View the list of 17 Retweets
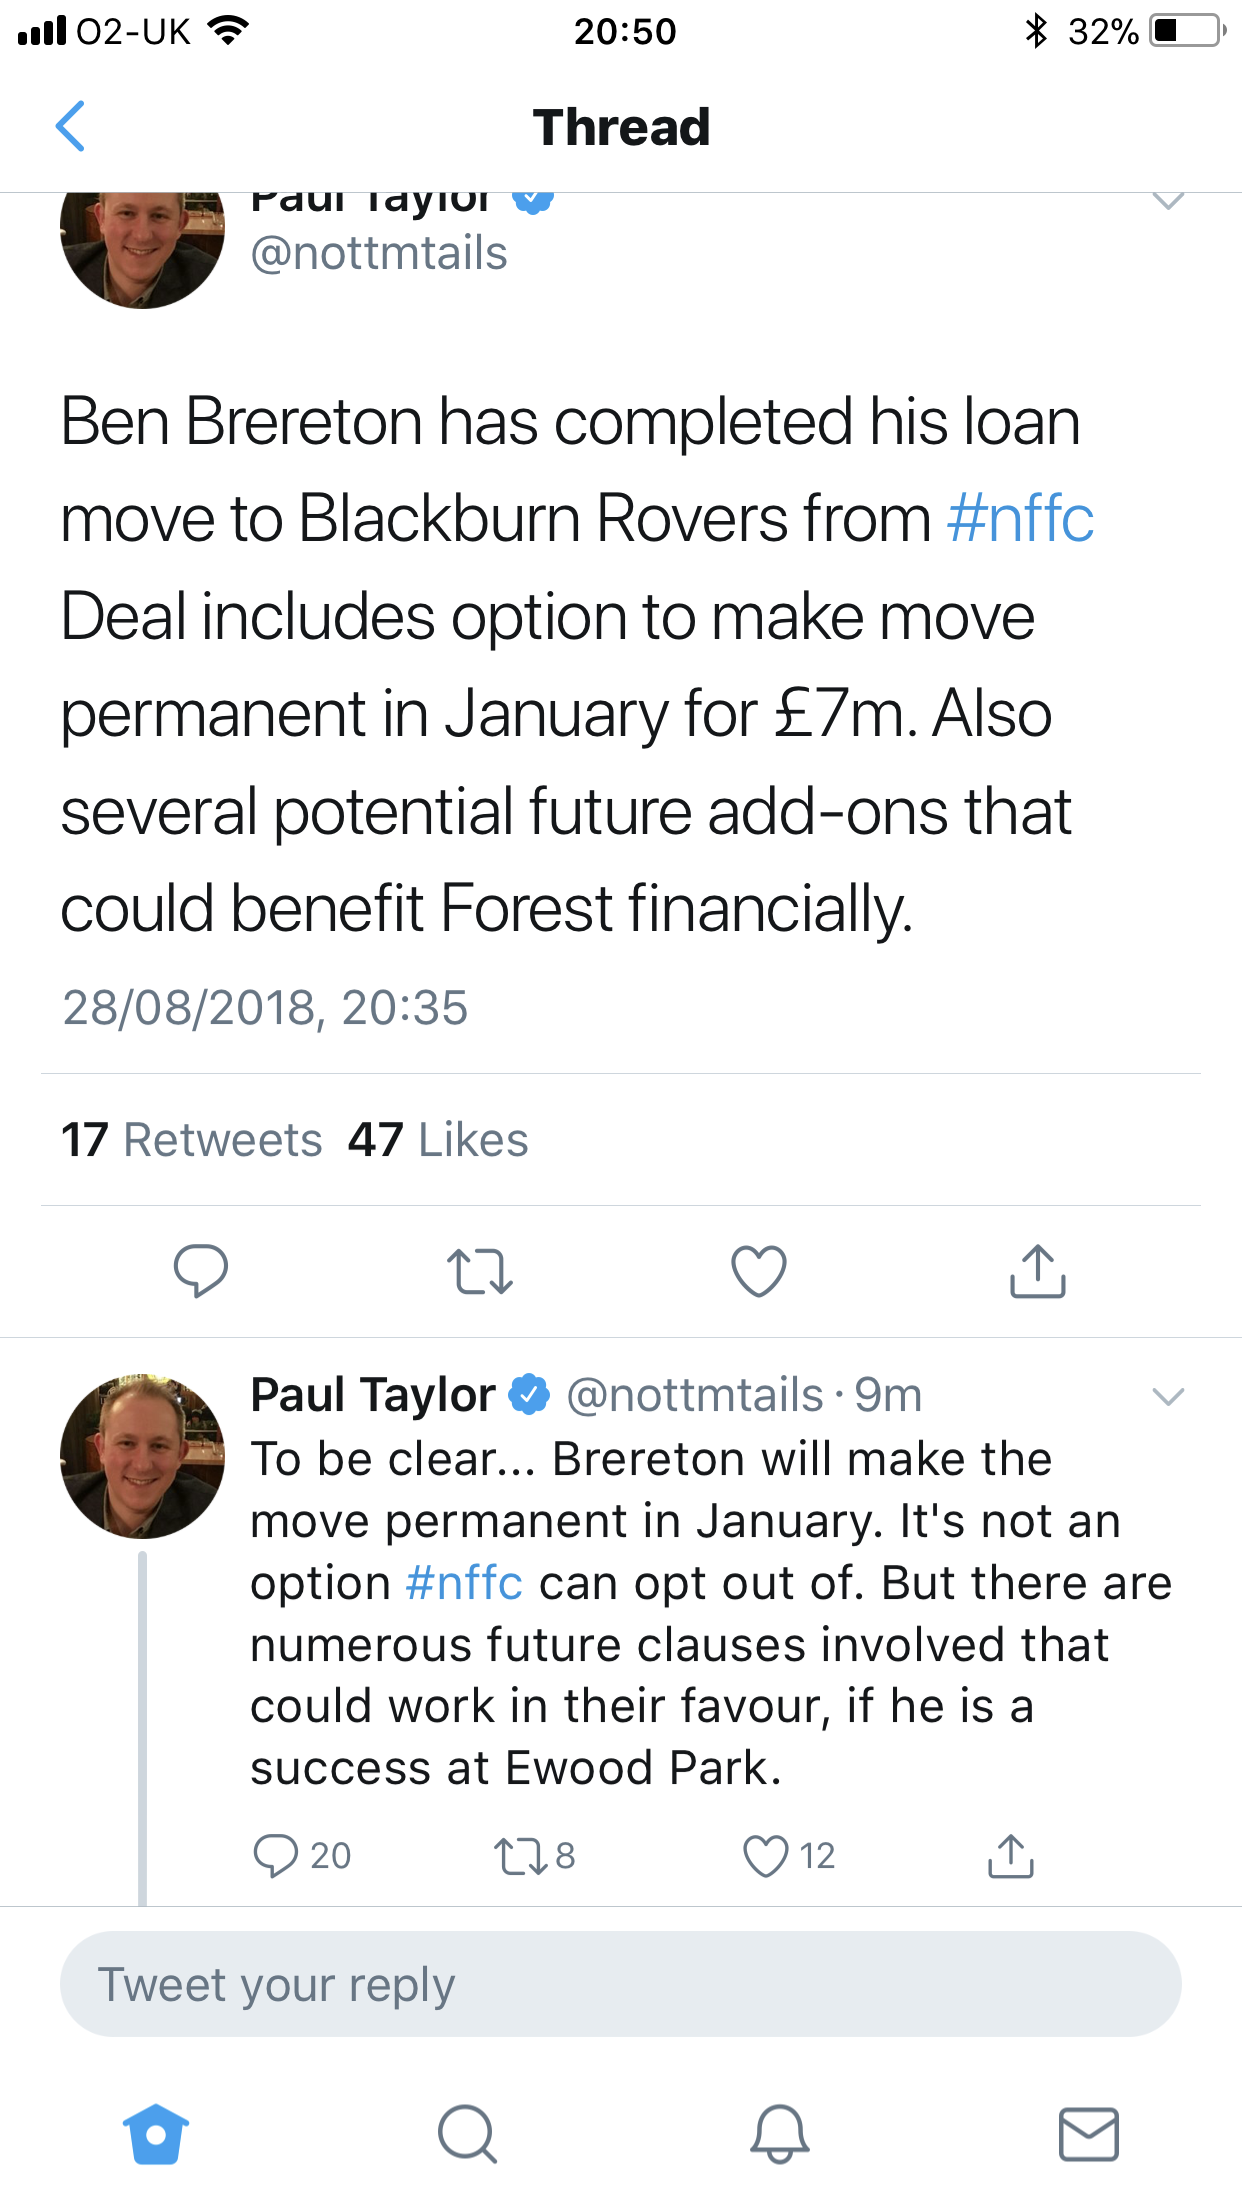The width and height of the screenshot is (1242, 2208). [x=192, y=1140]
